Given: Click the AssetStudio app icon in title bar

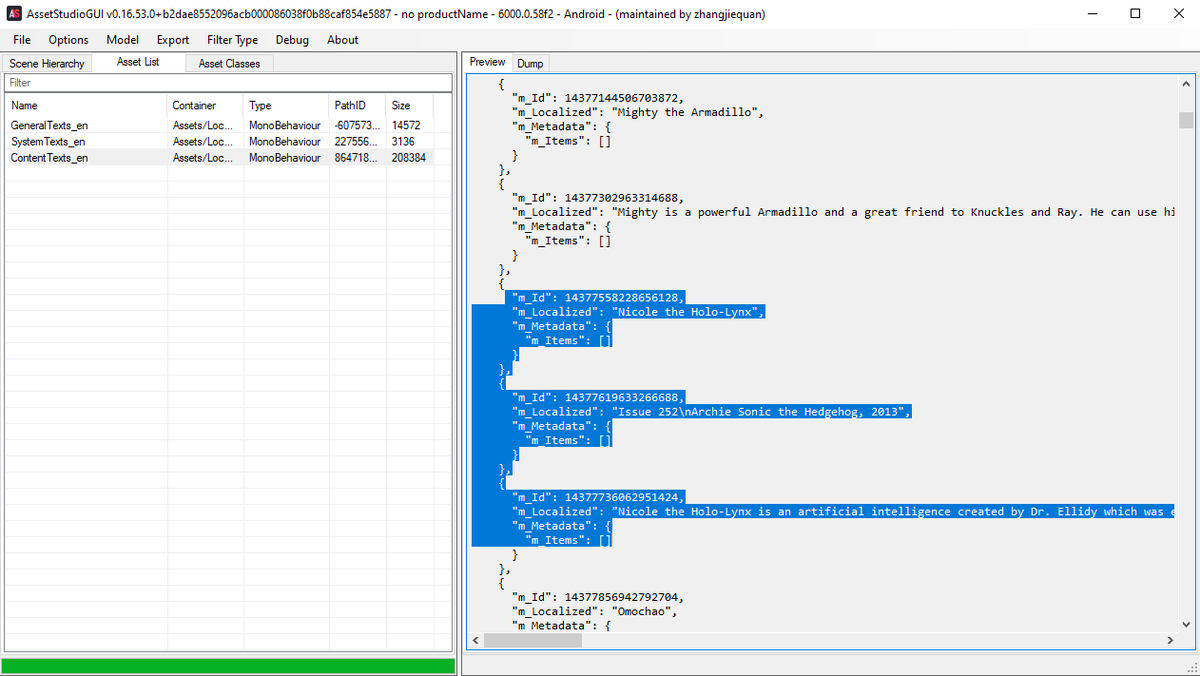Looking at the screenshot, I should tap(15, 14).
